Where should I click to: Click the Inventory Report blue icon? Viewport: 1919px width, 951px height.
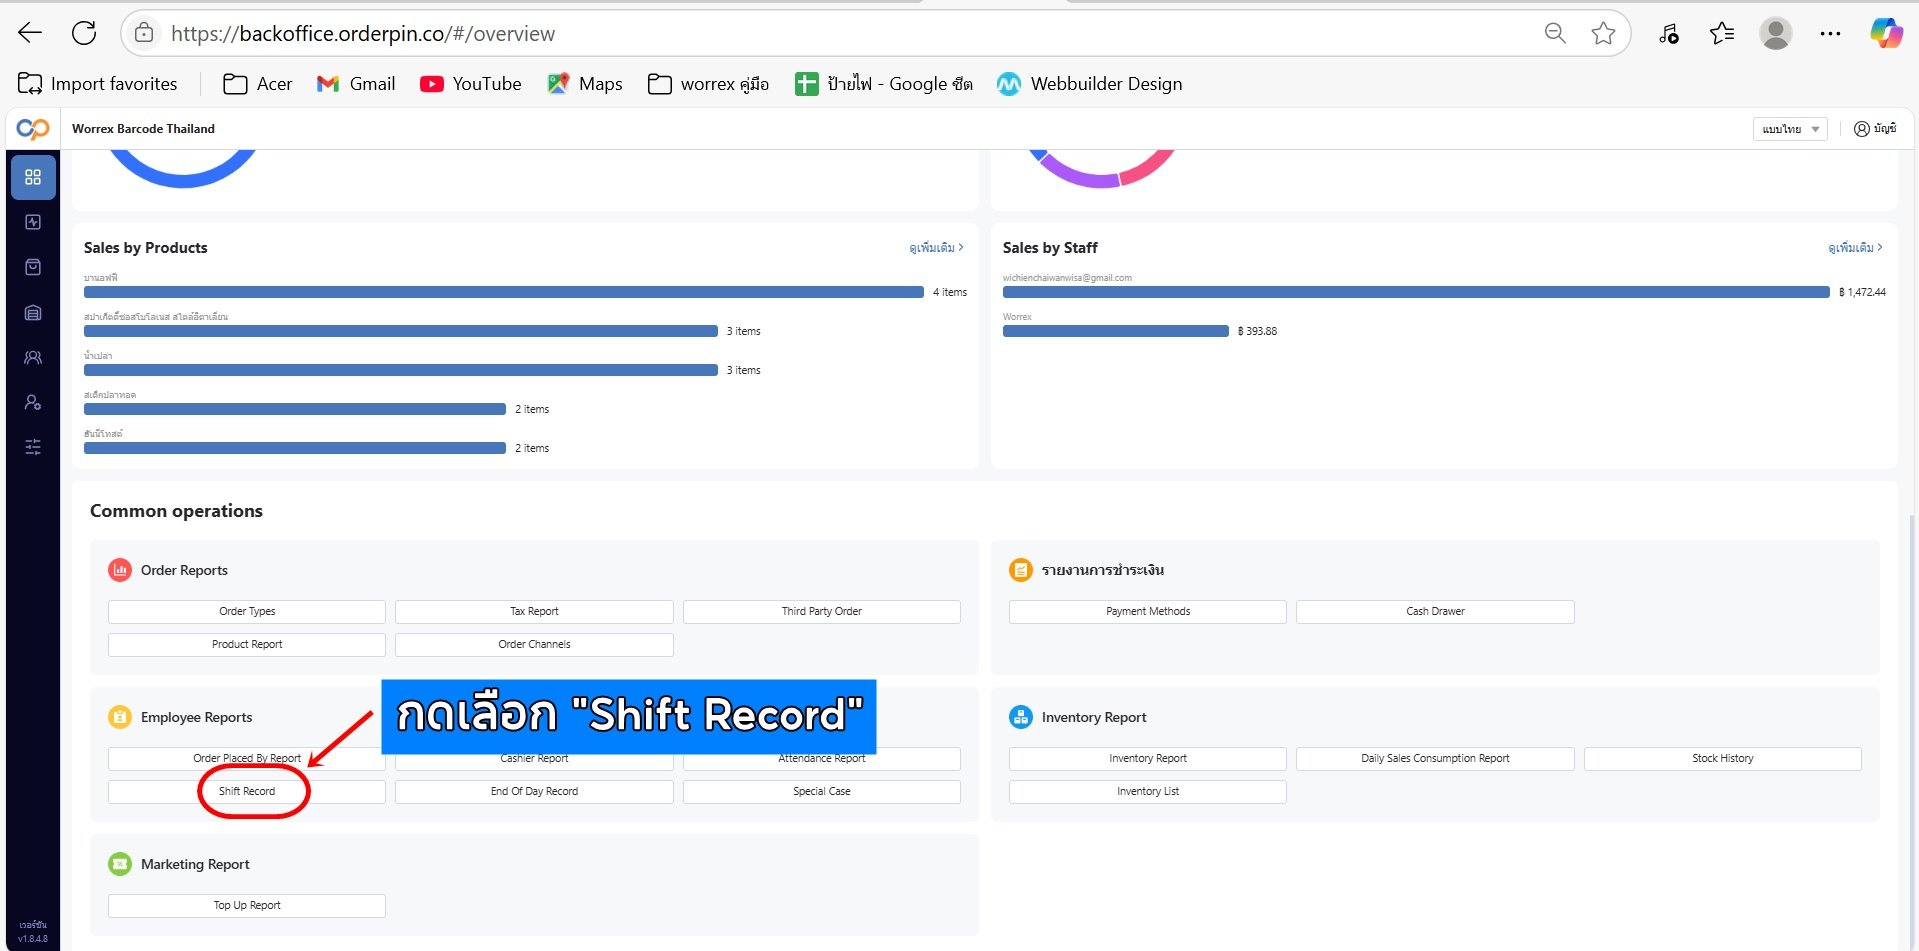(x=1021, y=717)
